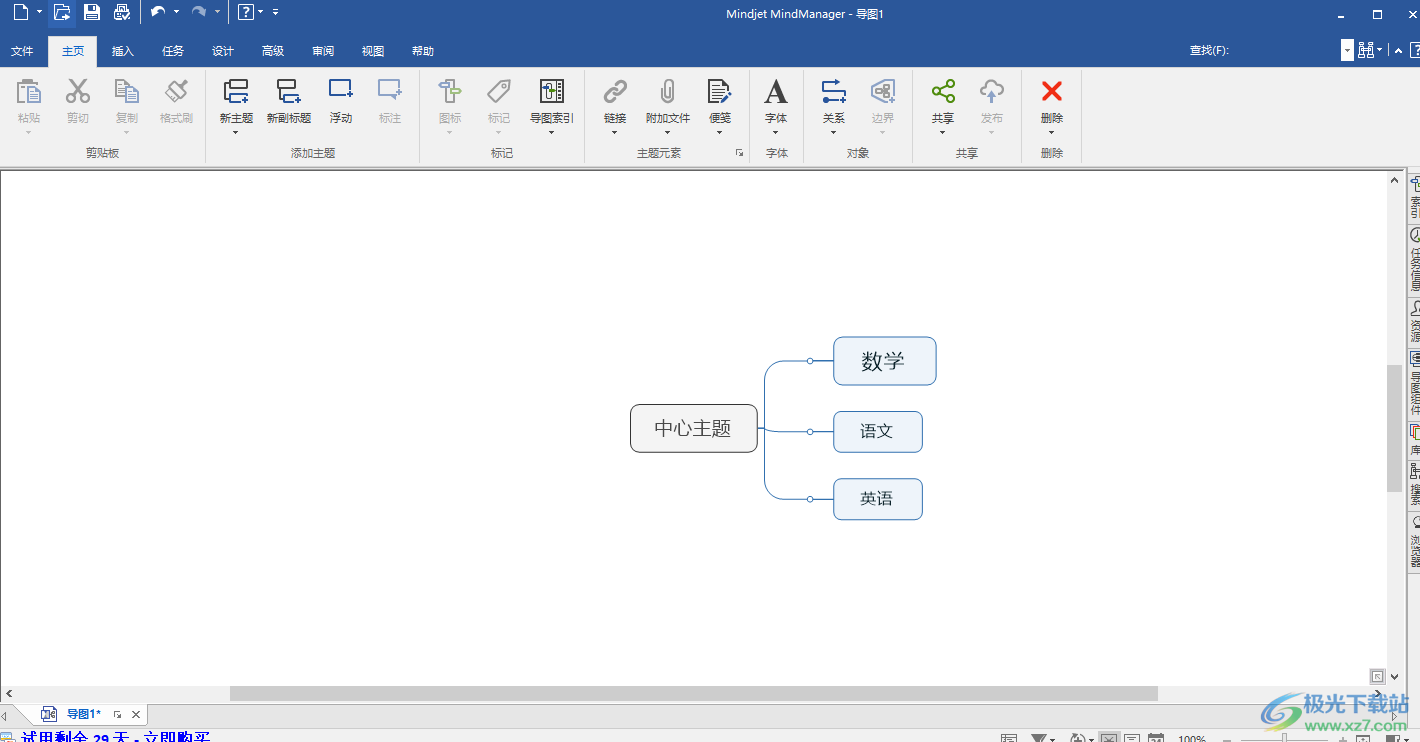Image resolution: width=1420 pixels, height=742 pixels.
Task: Switch to the 视图 (View) tab
Action: pyautogui.click(x=373, y=51)
